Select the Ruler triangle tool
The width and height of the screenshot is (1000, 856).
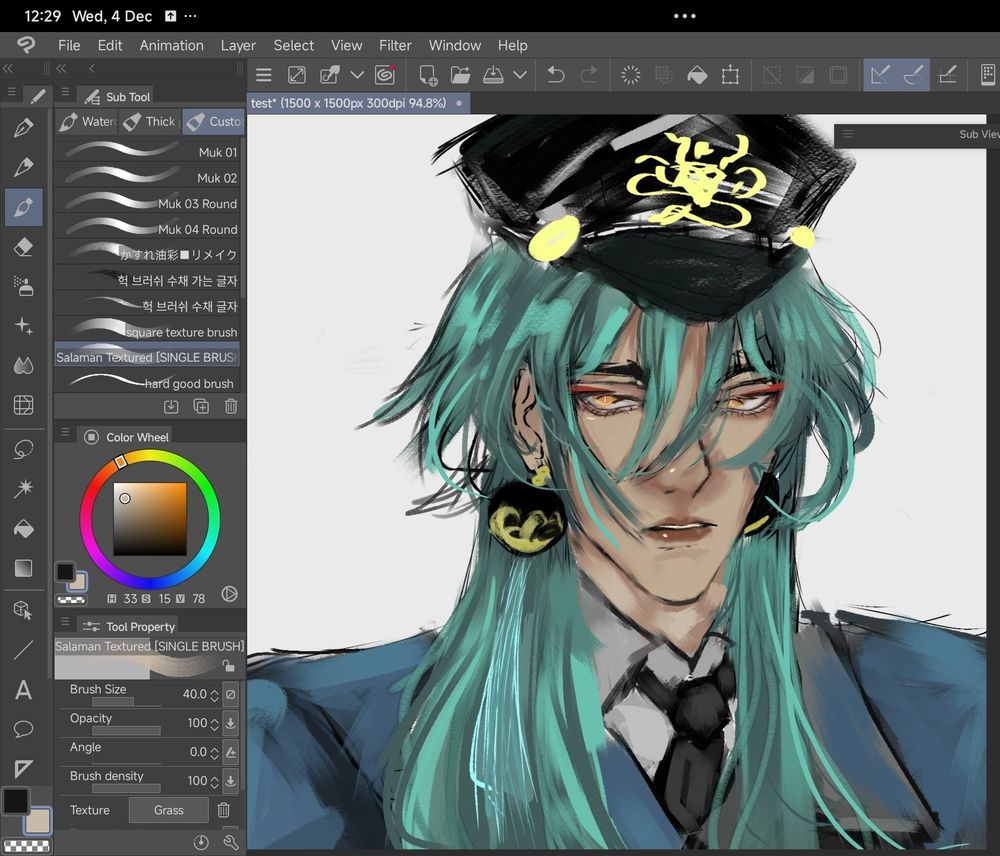[x=24, y=769]
